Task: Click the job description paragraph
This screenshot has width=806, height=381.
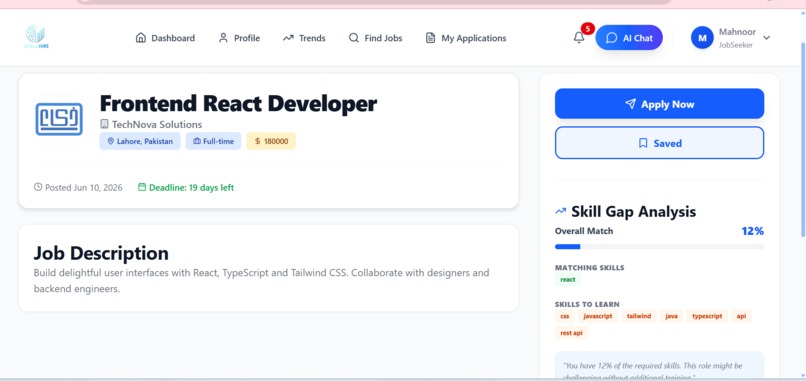Action: (x=261, y=281)
